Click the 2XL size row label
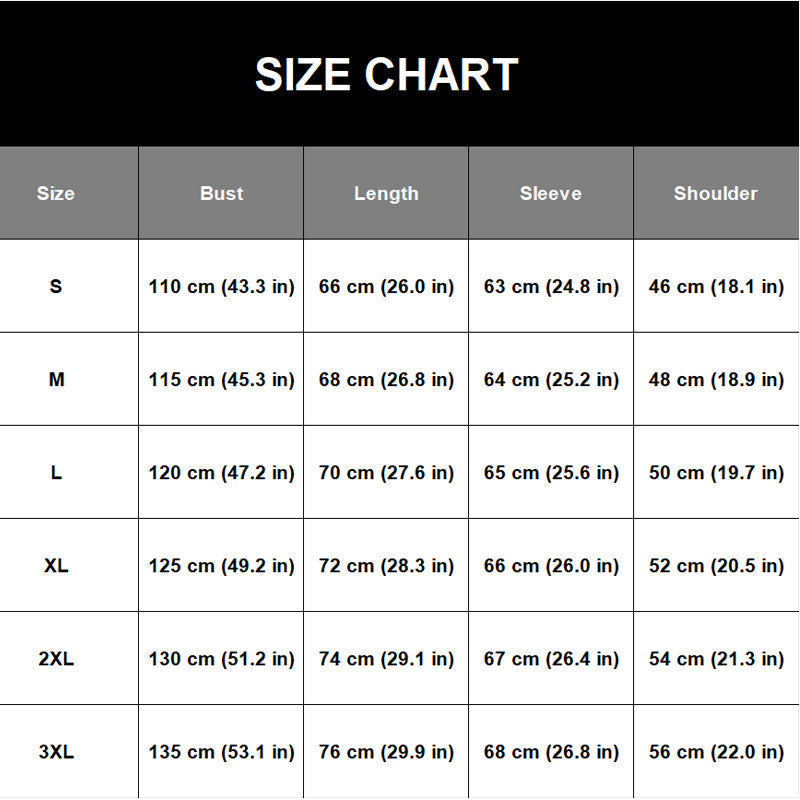 click(56, 659)
